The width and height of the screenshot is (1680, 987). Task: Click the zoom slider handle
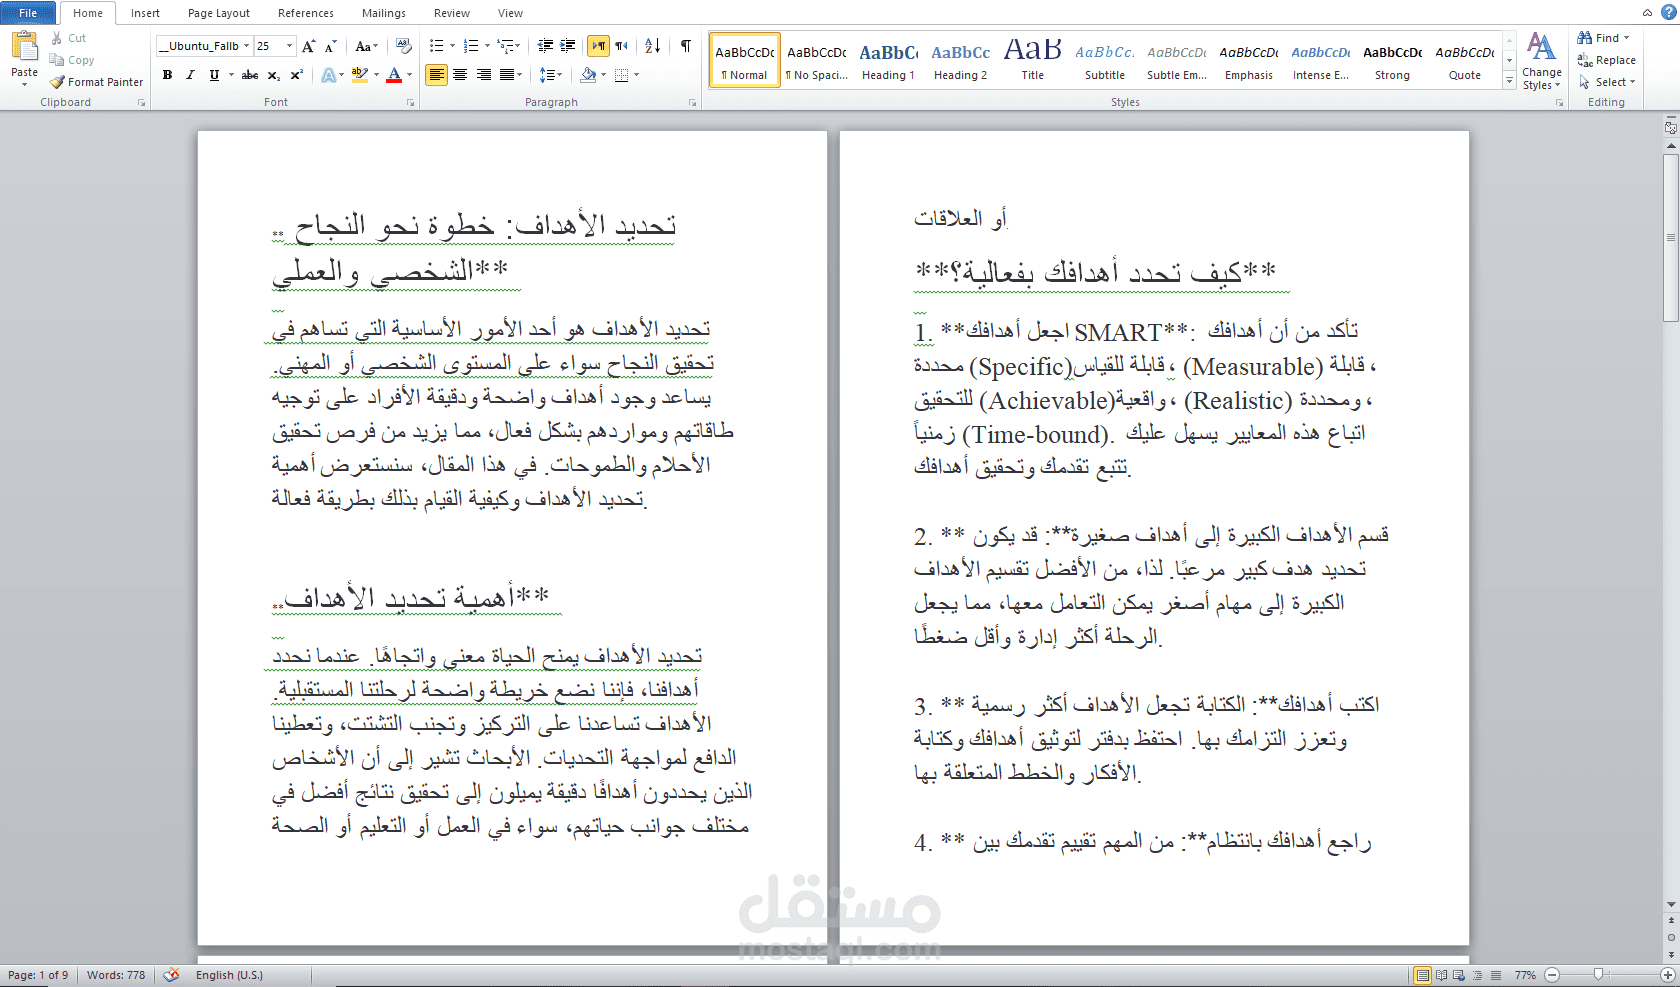click(x=1598, y=975)
